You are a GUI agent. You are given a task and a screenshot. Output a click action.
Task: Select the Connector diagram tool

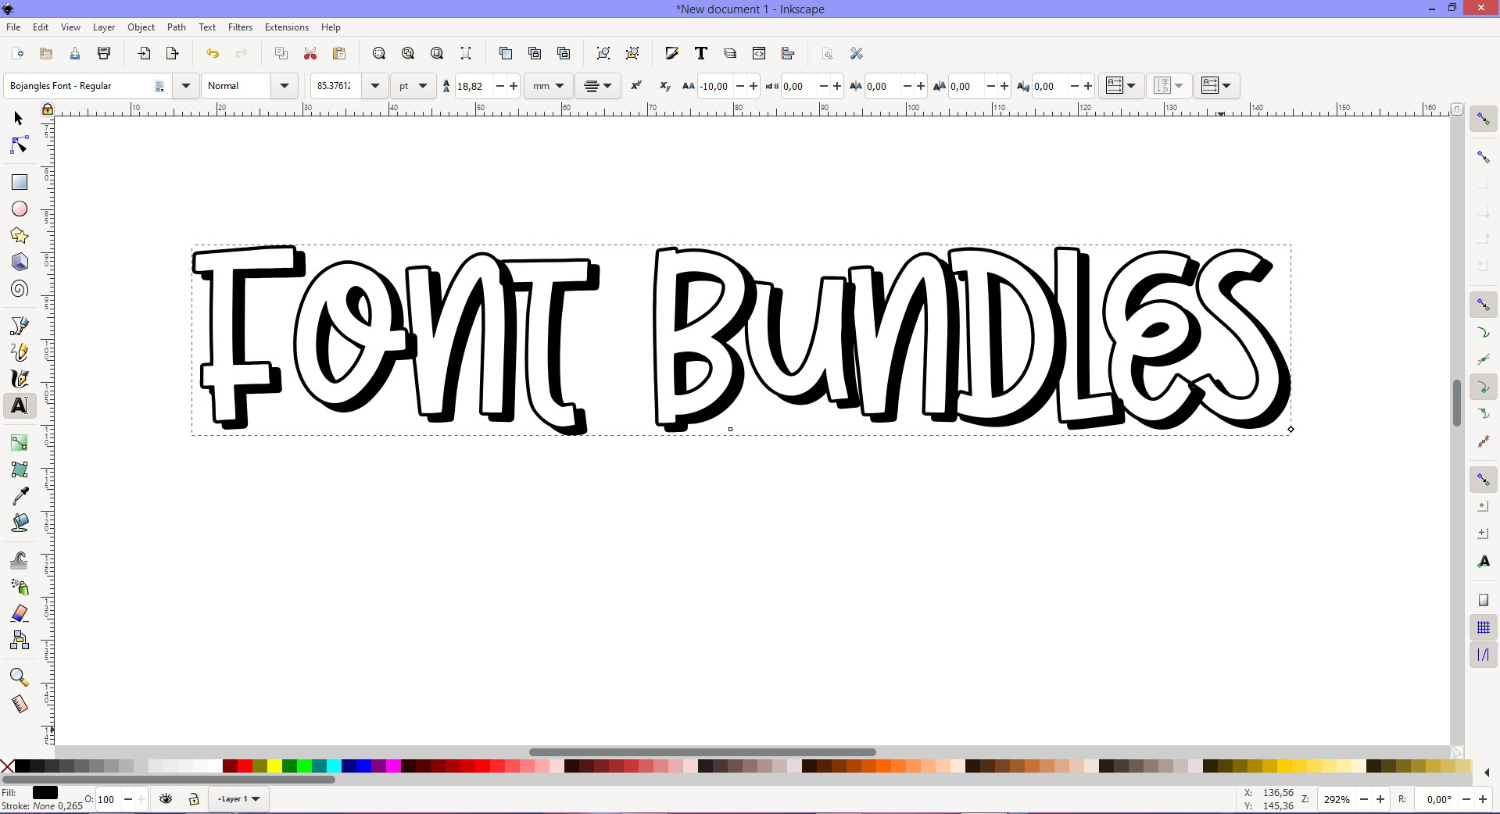[19, 640]
